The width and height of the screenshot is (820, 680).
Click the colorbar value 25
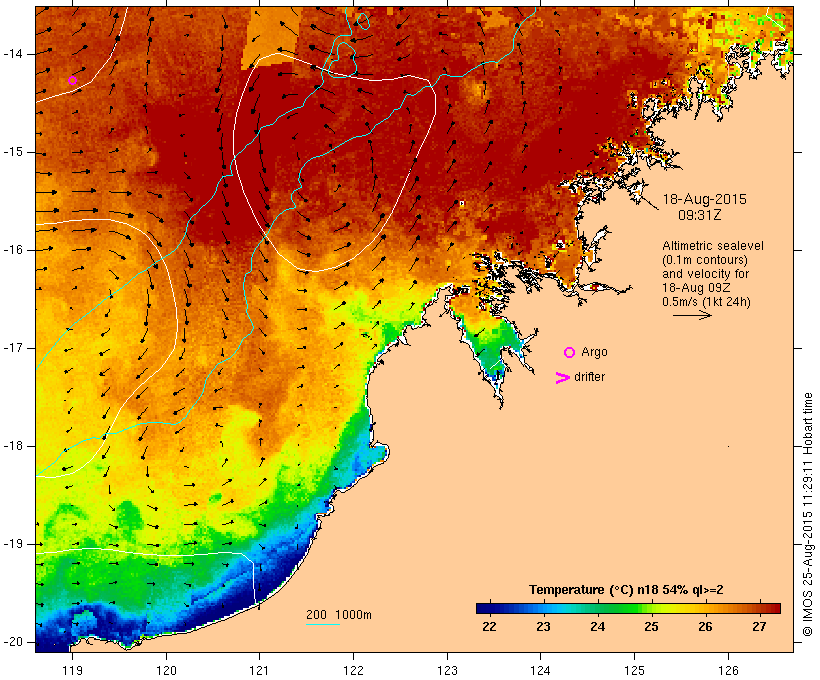click(x=651, y=627)
